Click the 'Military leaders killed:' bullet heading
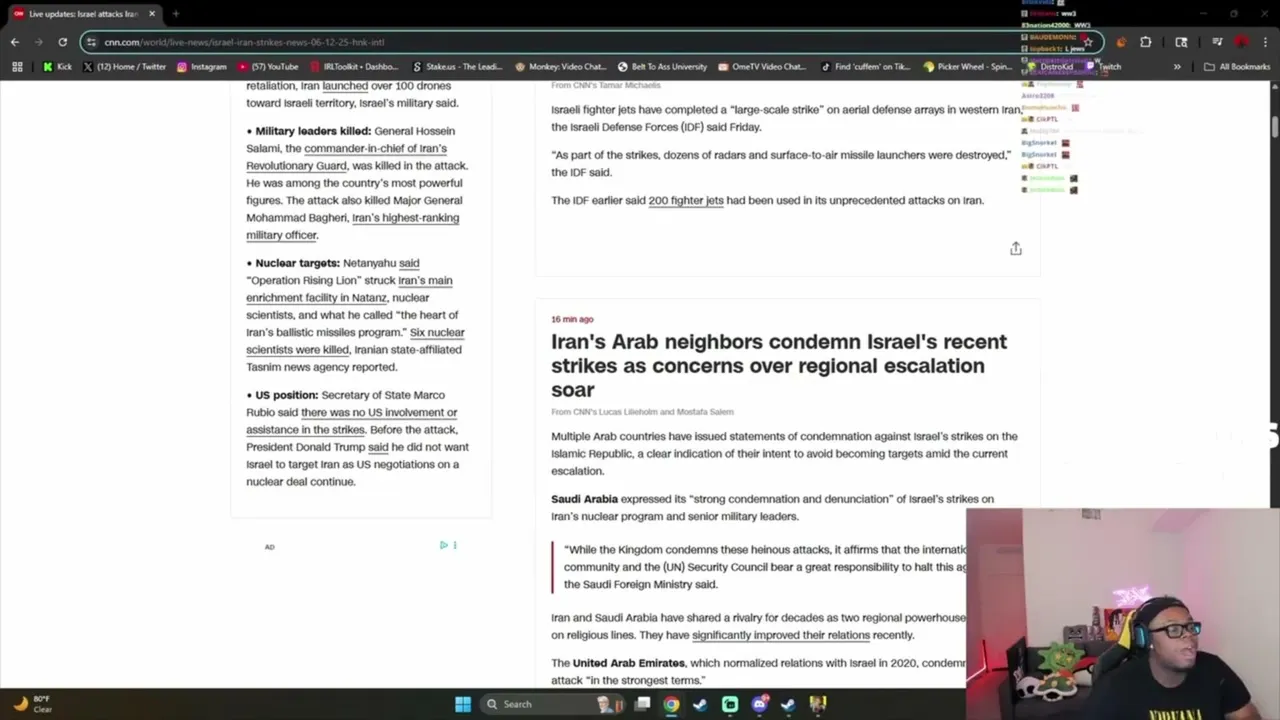This screenshot has height=720, width=1280. click(x=313, y=131)
